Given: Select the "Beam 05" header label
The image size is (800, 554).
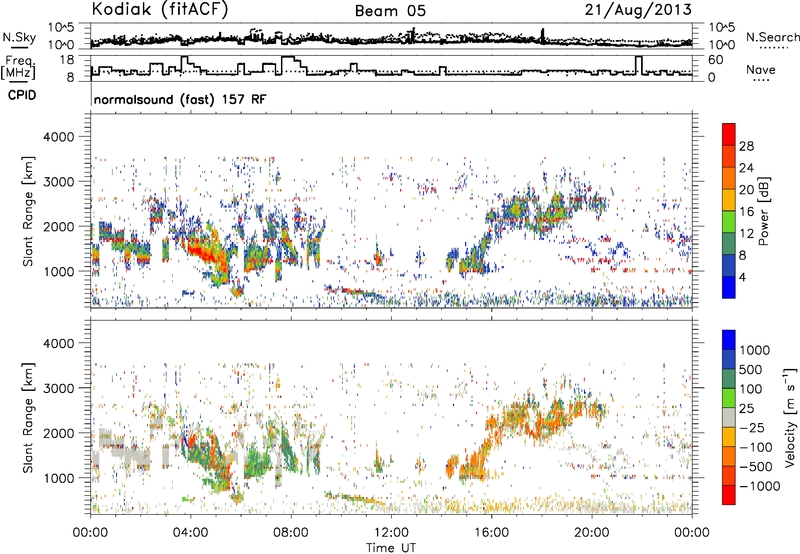Looking at the screenshot, I should click(x=390, y=11).
